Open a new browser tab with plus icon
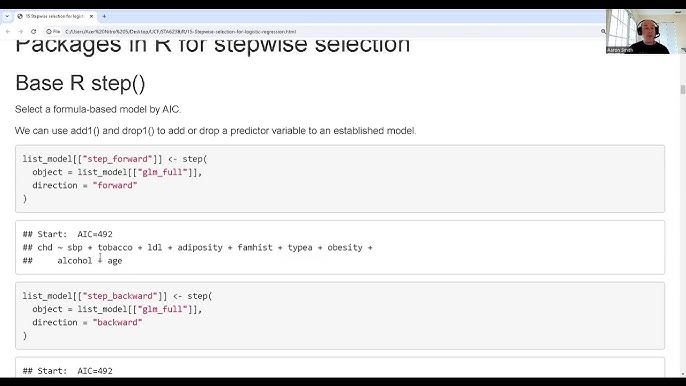This screenshot has height=386, width=686. 104,16
